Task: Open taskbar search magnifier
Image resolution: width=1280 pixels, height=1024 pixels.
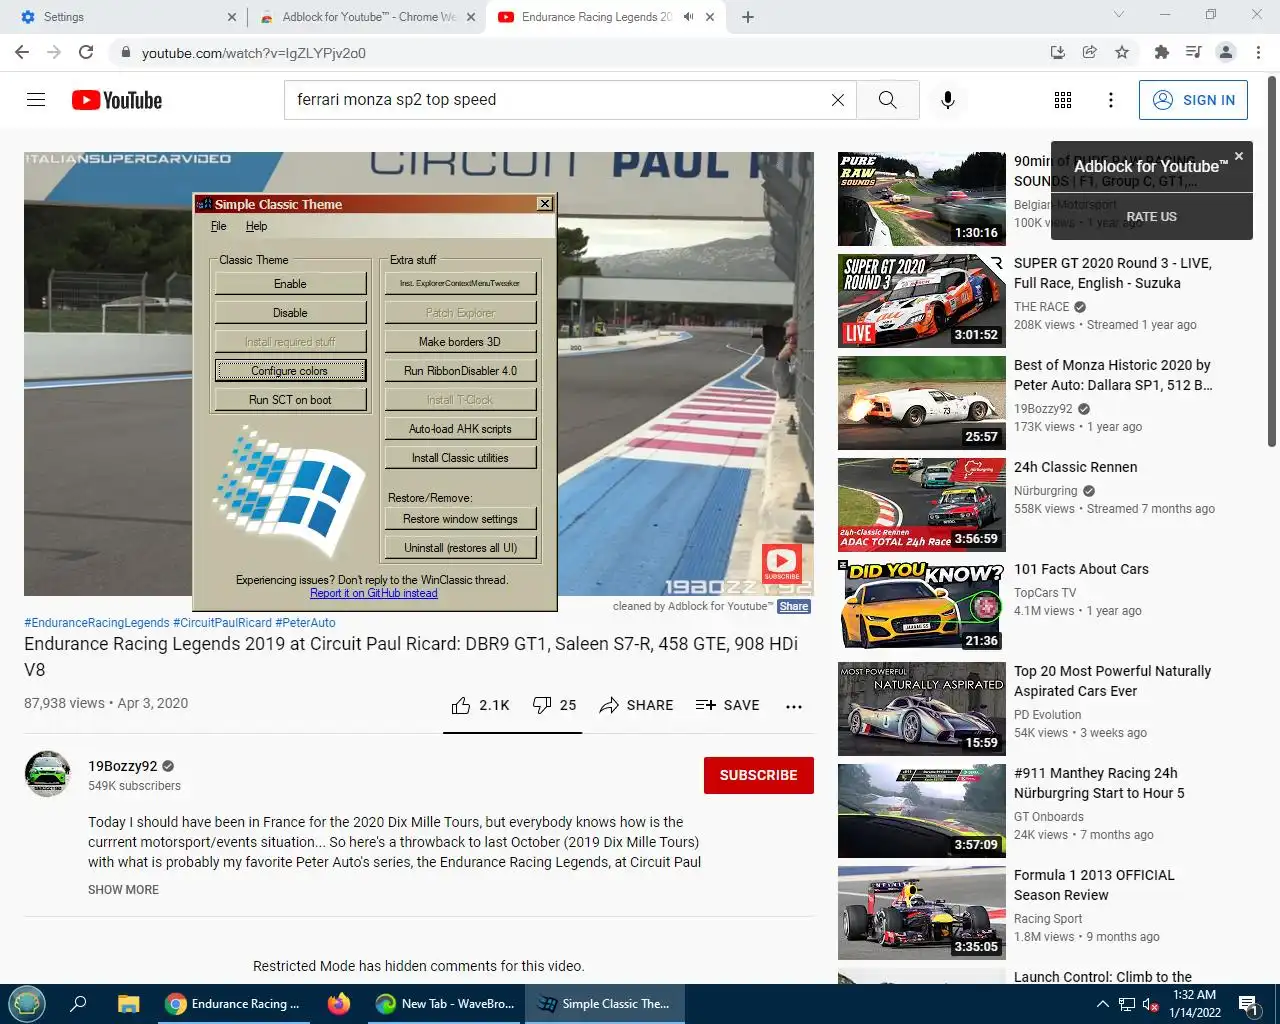Action: coord(78,1004)
